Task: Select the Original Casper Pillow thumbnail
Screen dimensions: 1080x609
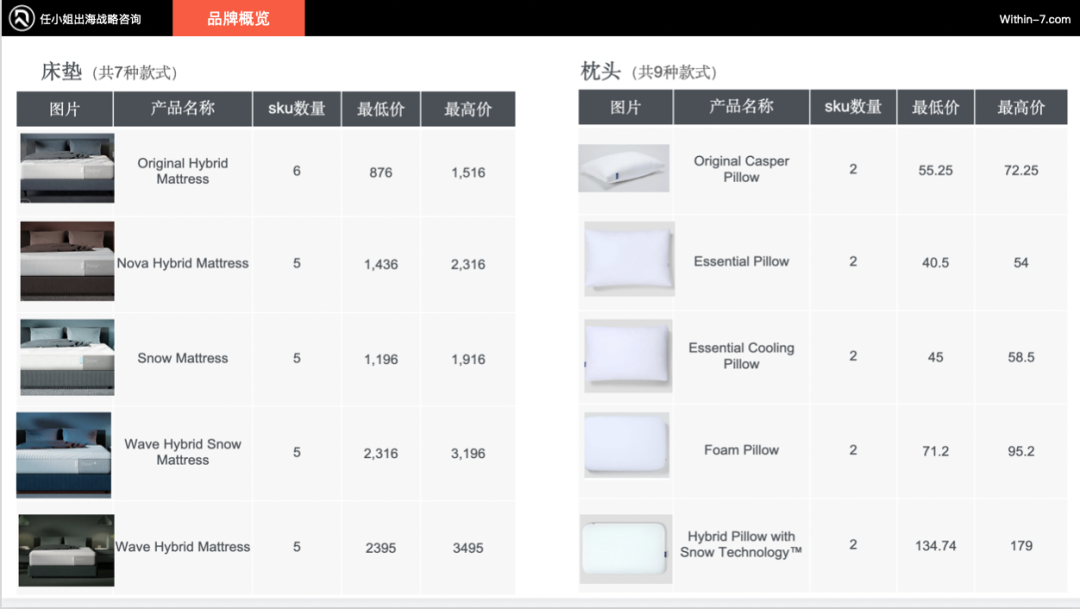Action: tap(624, 169)
